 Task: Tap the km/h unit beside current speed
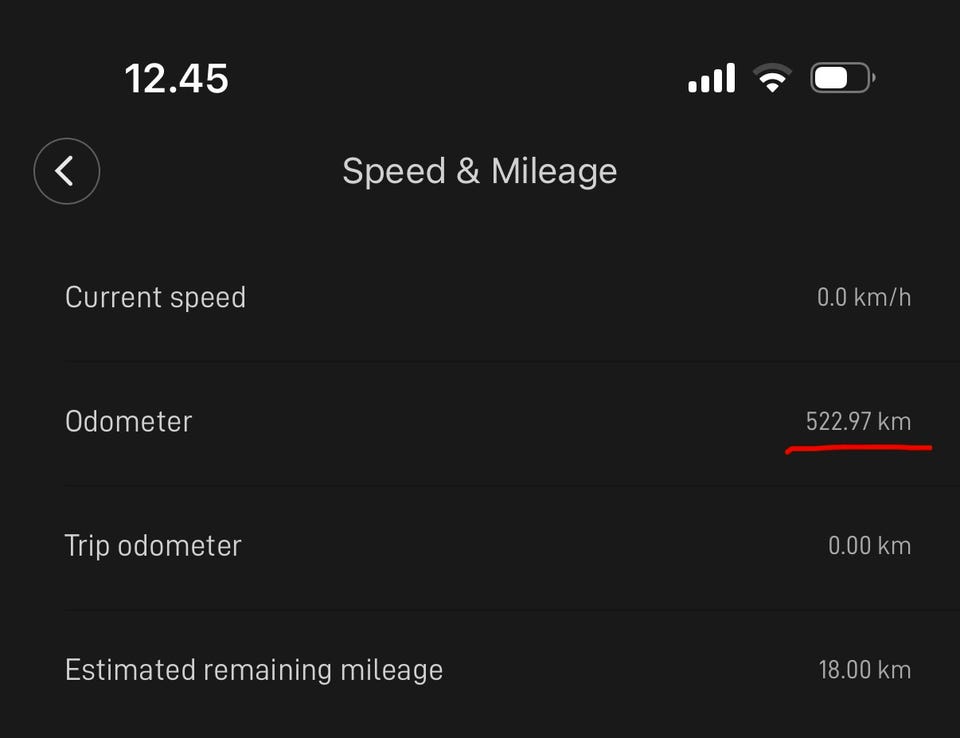883,297
